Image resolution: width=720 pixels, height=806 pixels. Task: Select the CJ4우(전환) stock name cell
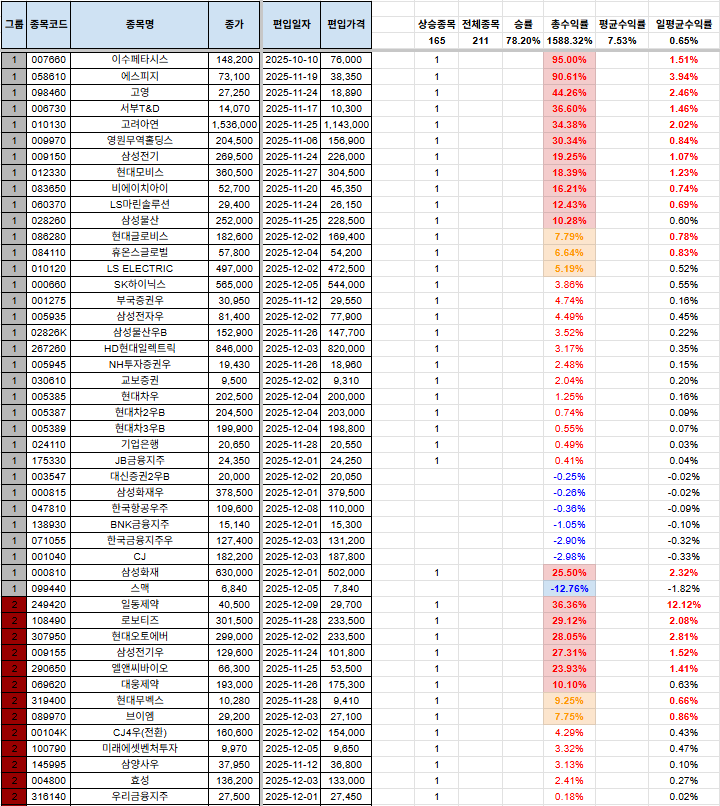click(139, 732)
